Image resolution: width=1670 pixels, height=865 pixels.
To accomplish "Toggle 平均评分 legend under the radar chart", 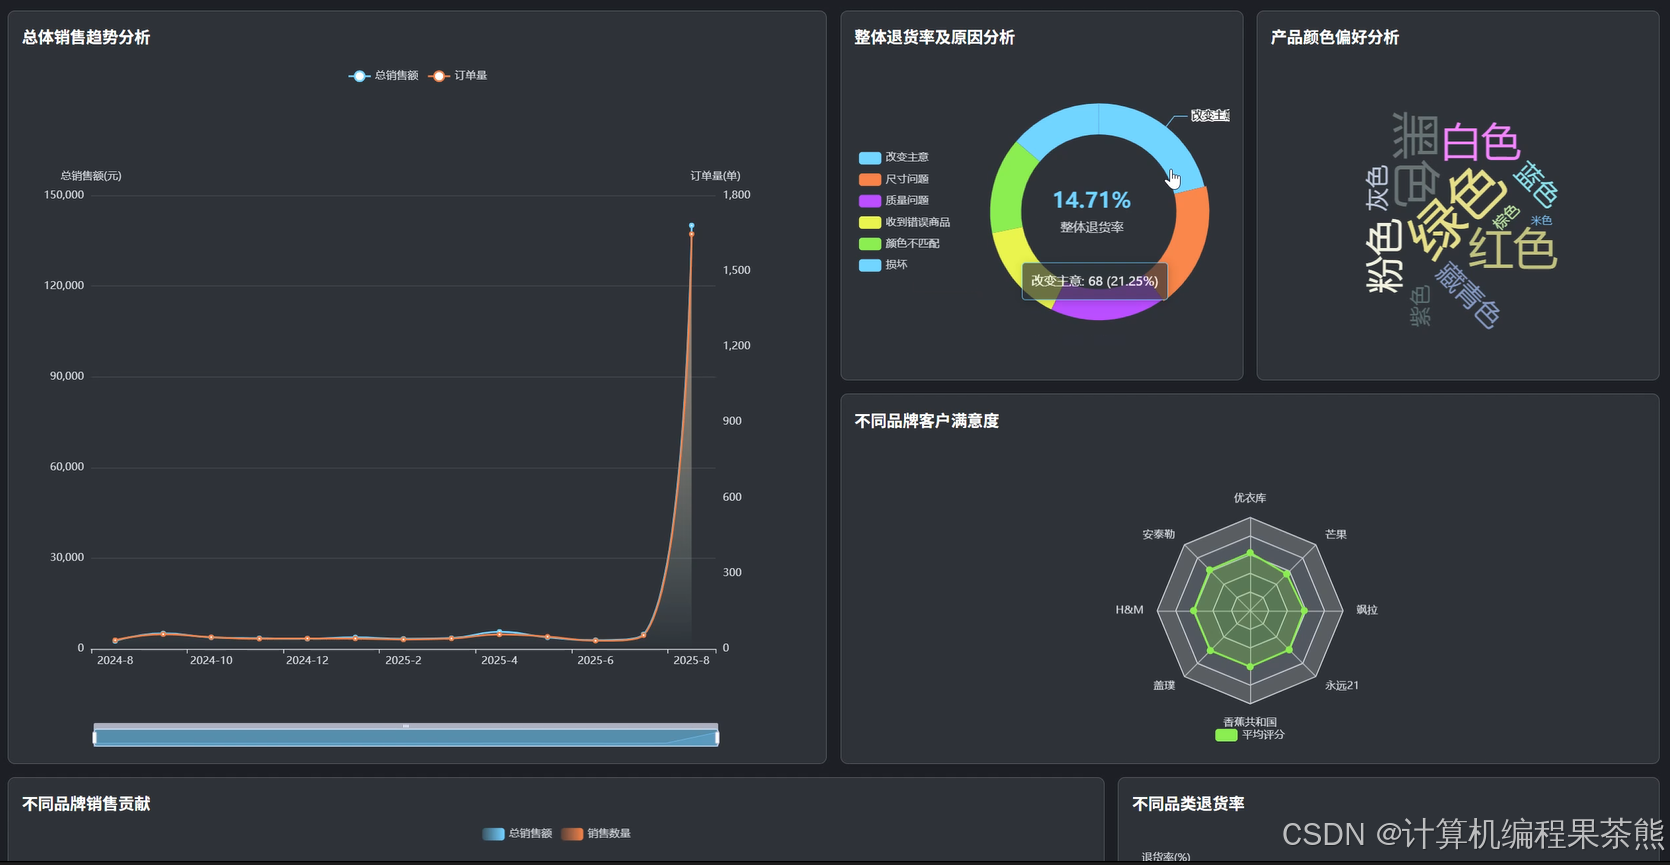I will 1250,735.
